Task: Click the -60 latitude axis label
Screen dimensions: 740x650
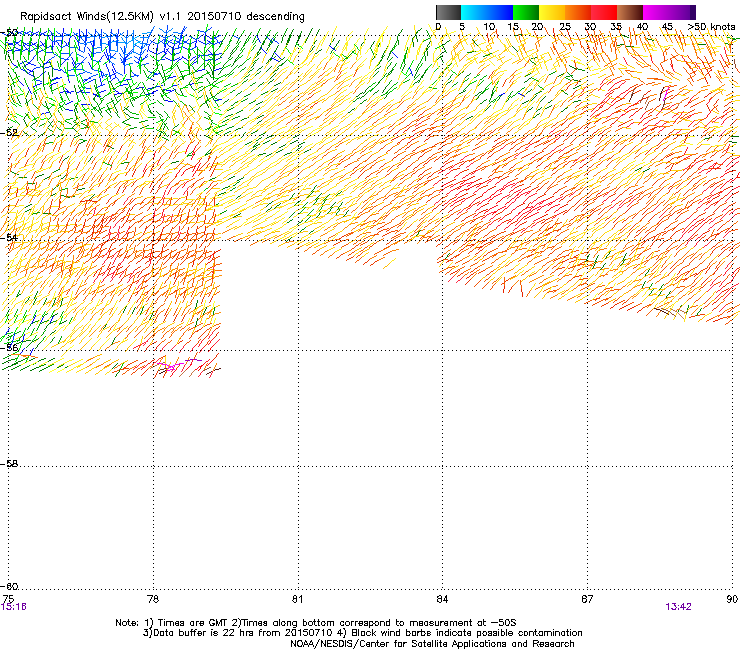Action: coord(9,586)
